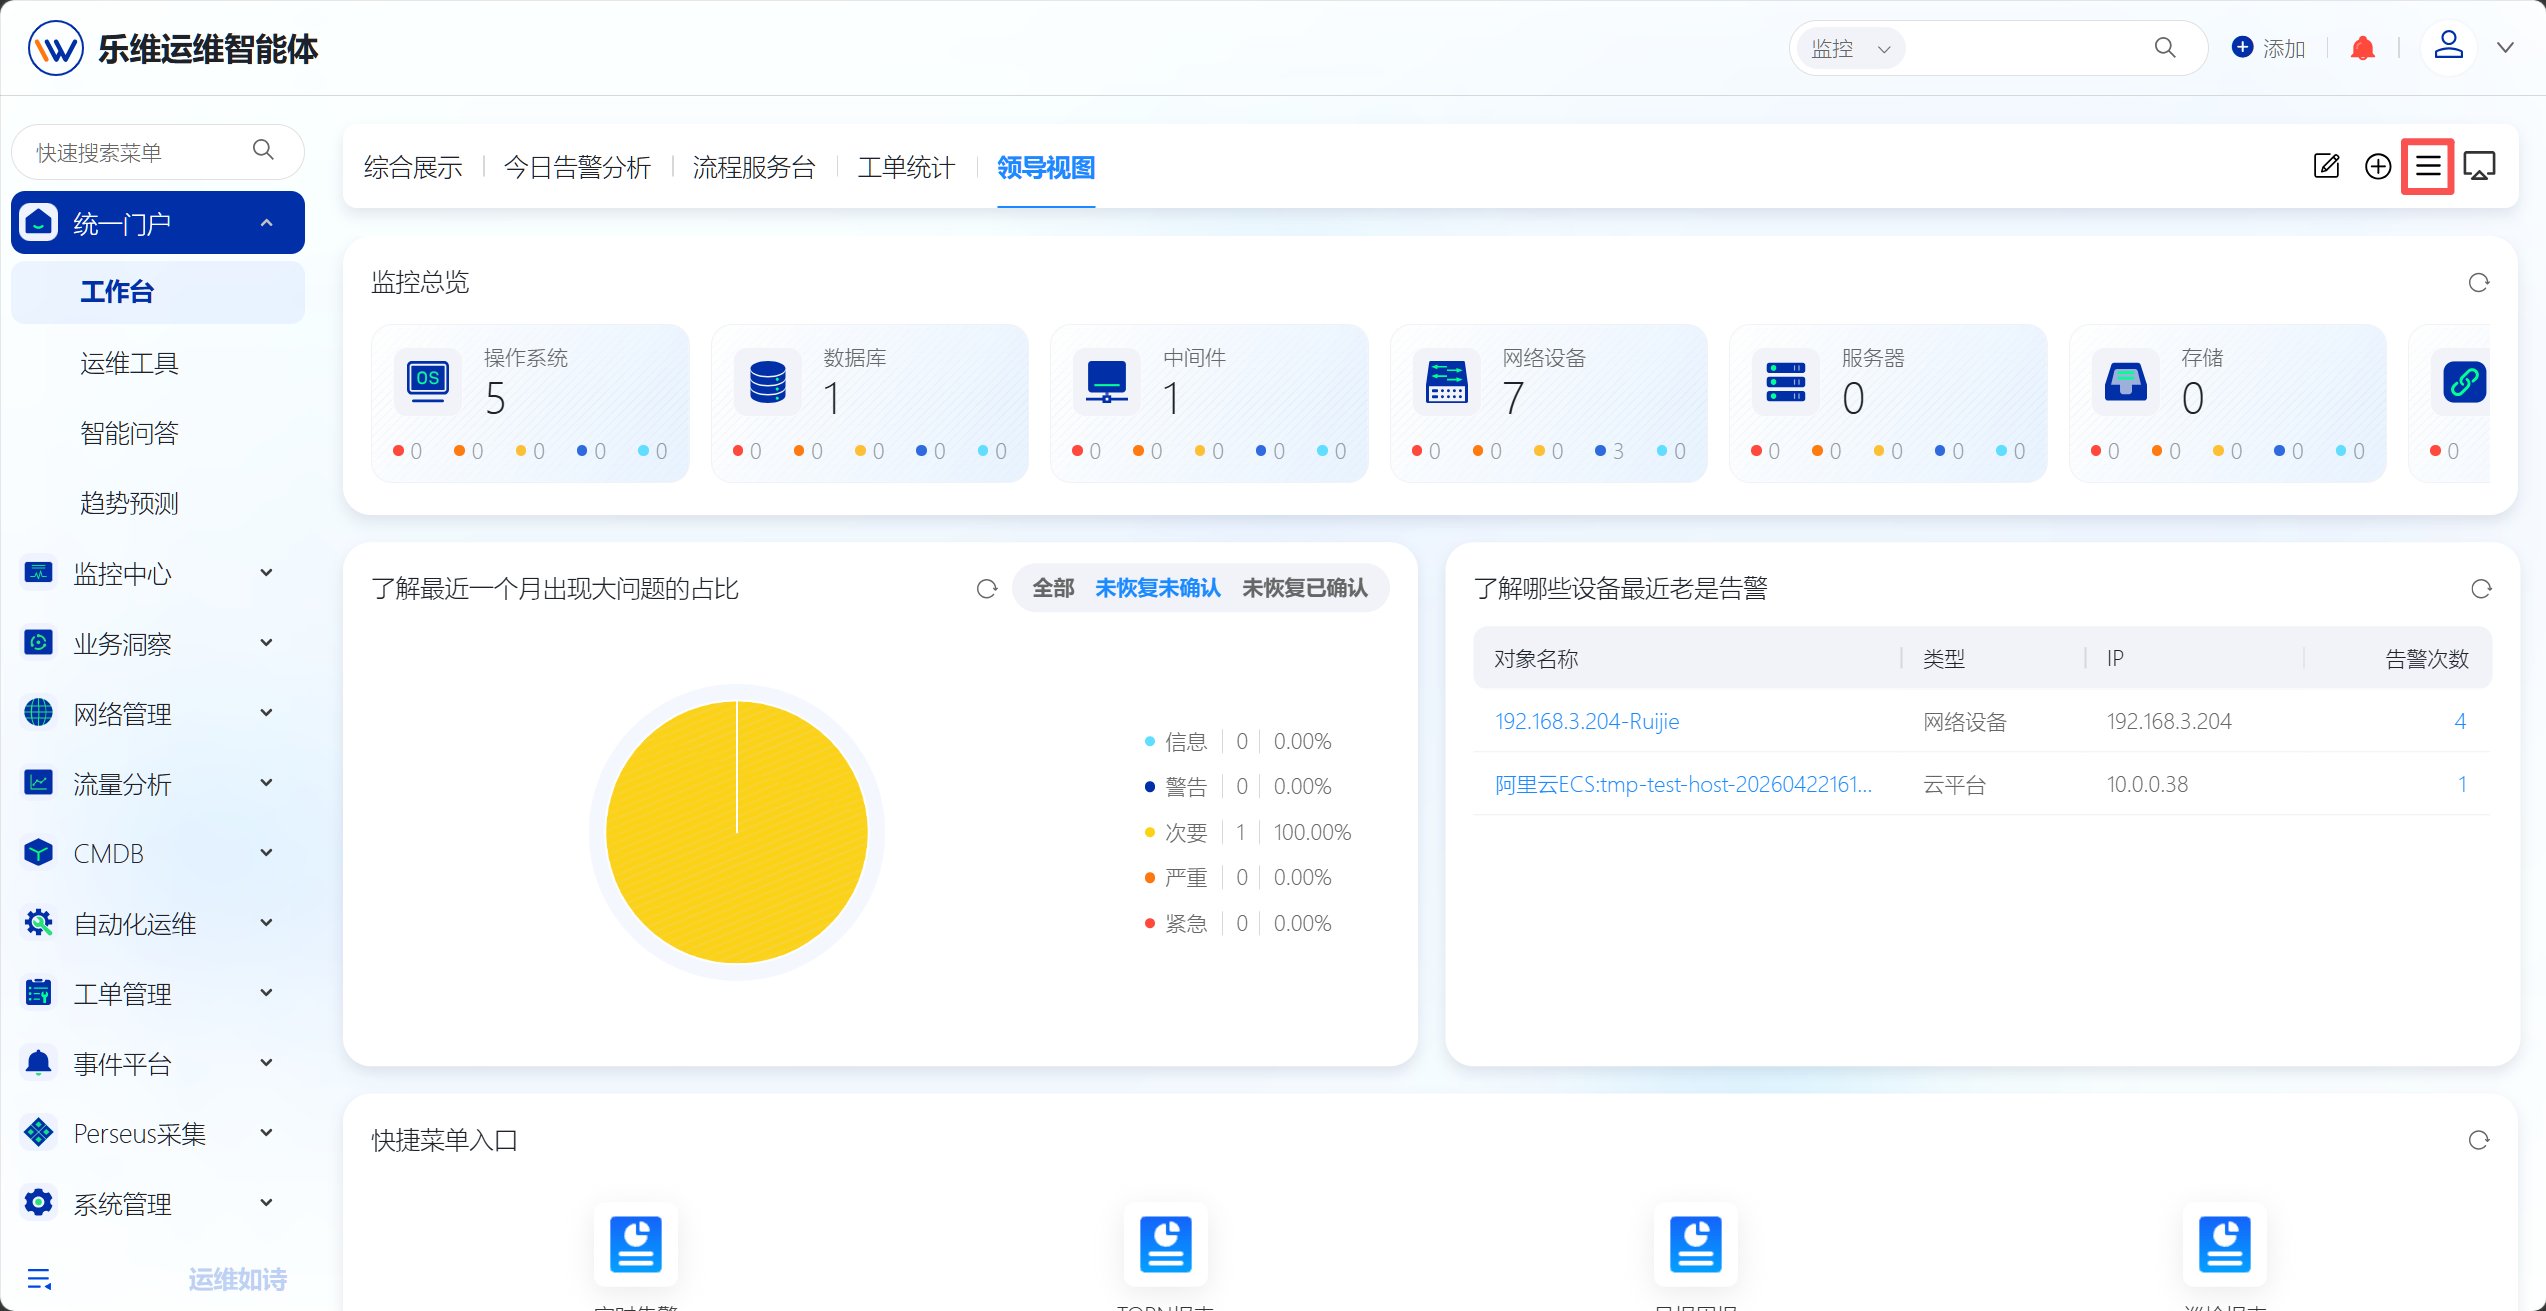Open the view list hamburger icon
Image resolution: width=2546 pixels, height=1311 pixels.
(x=2428, y=166)
